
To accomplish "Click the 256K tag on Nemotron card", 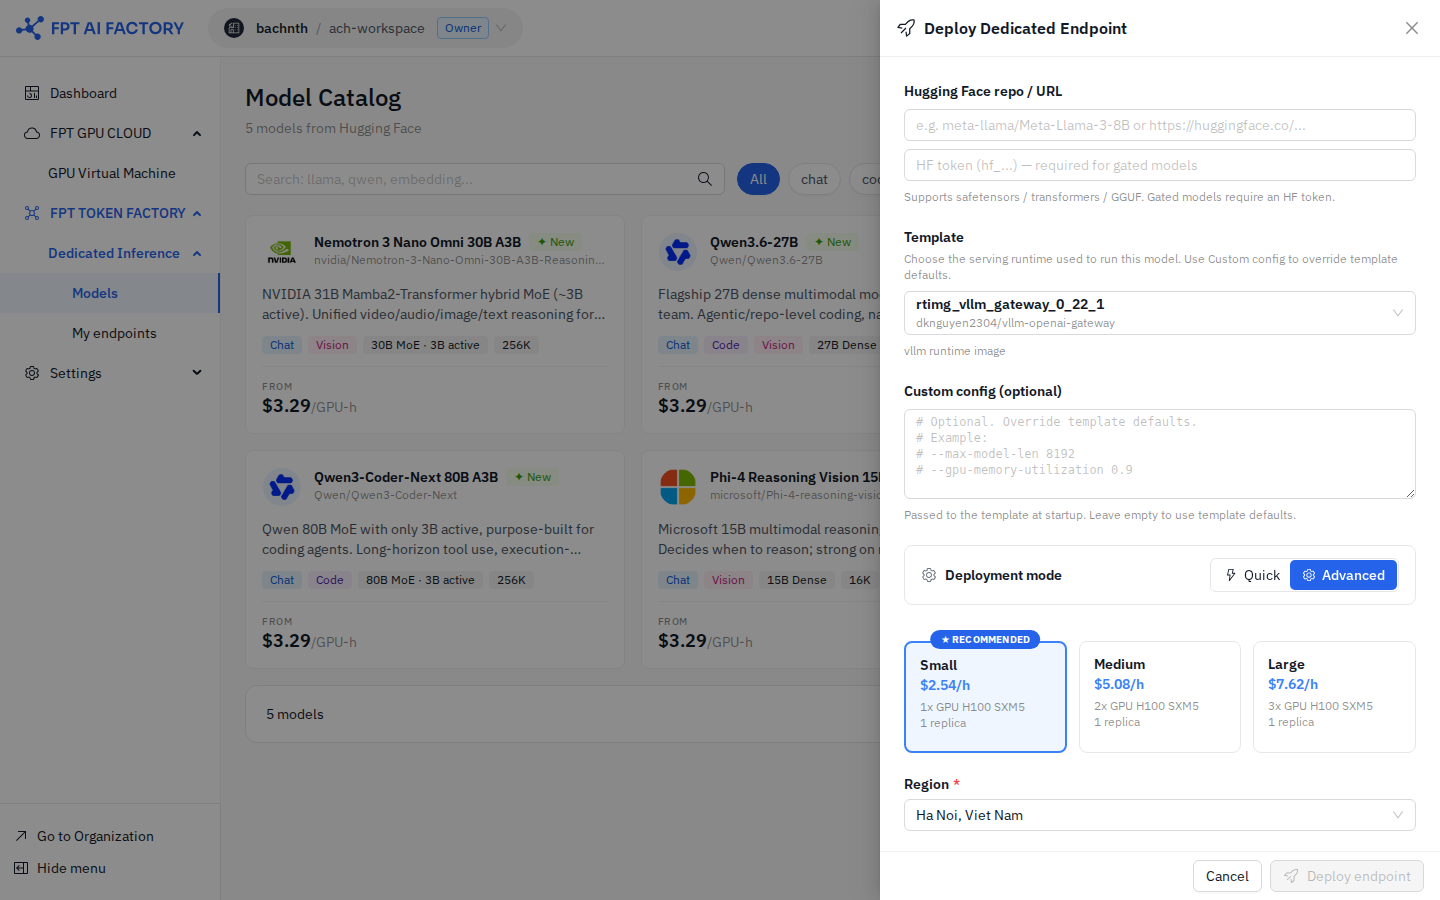I will click(x=516, y=345).
